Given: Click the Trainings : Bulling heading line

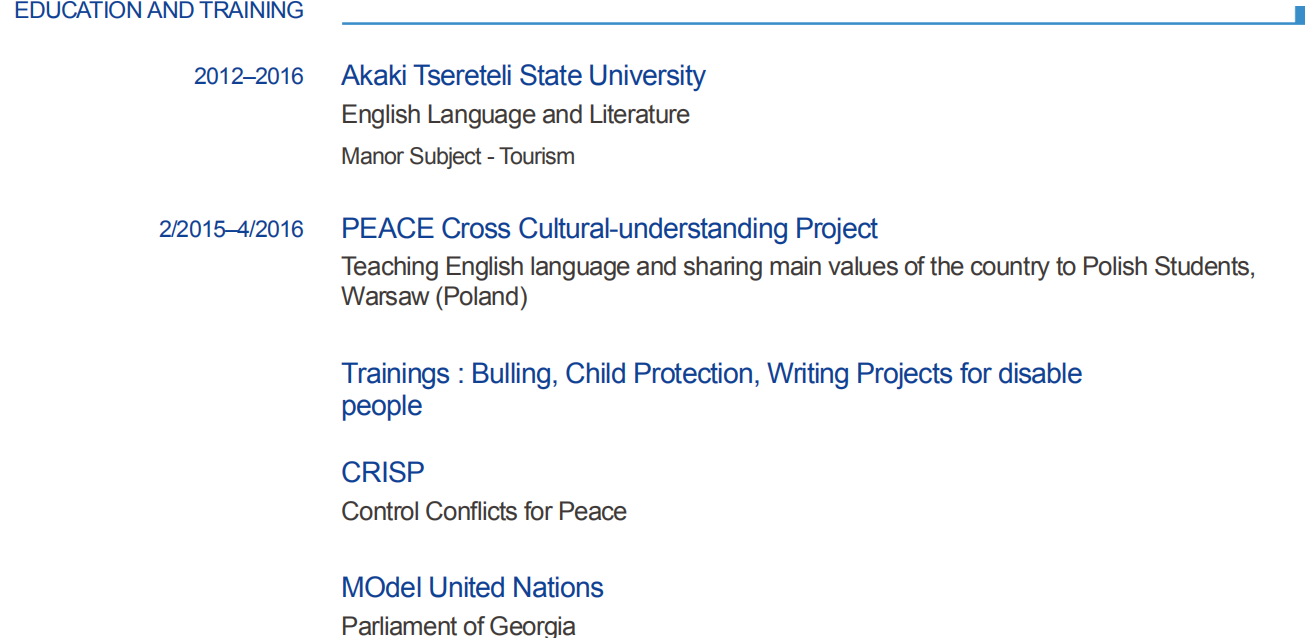Looking at the screenshot, I should point(711,374).
